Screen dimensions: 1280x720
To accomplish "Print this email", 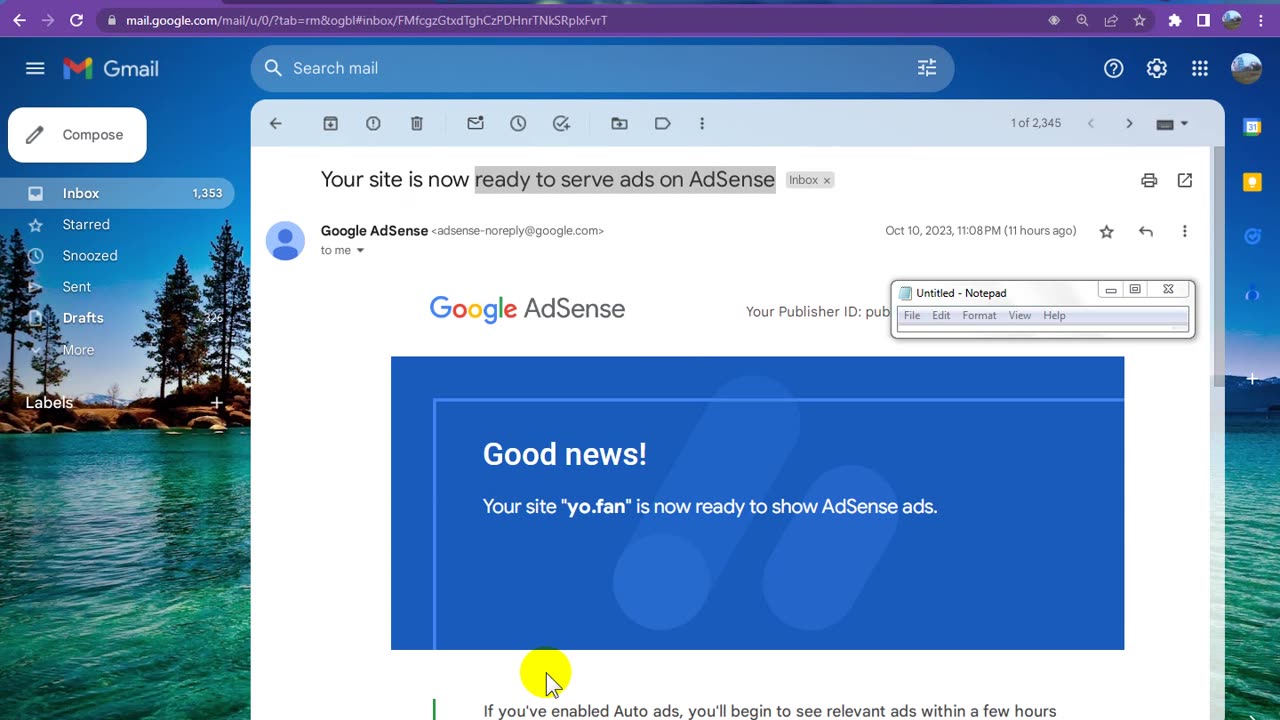I will click(x=1149, y=180).
